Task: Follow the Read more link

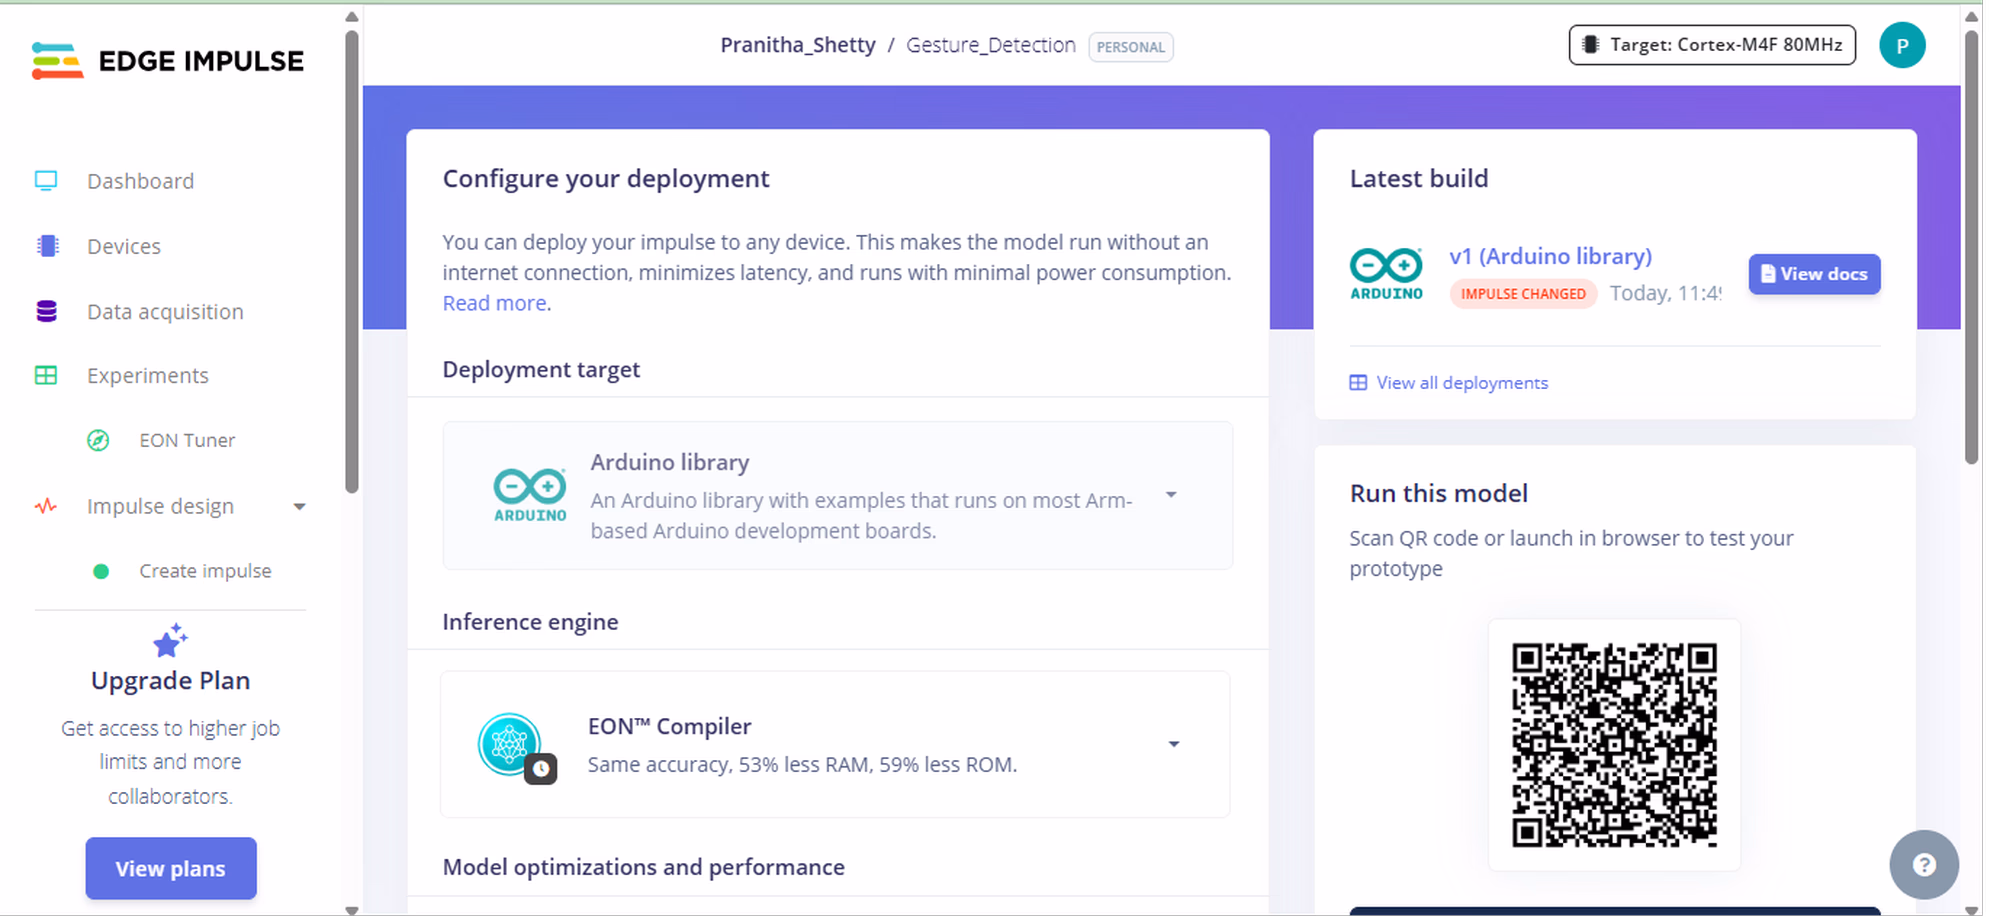Action: (x=494, y=303)
